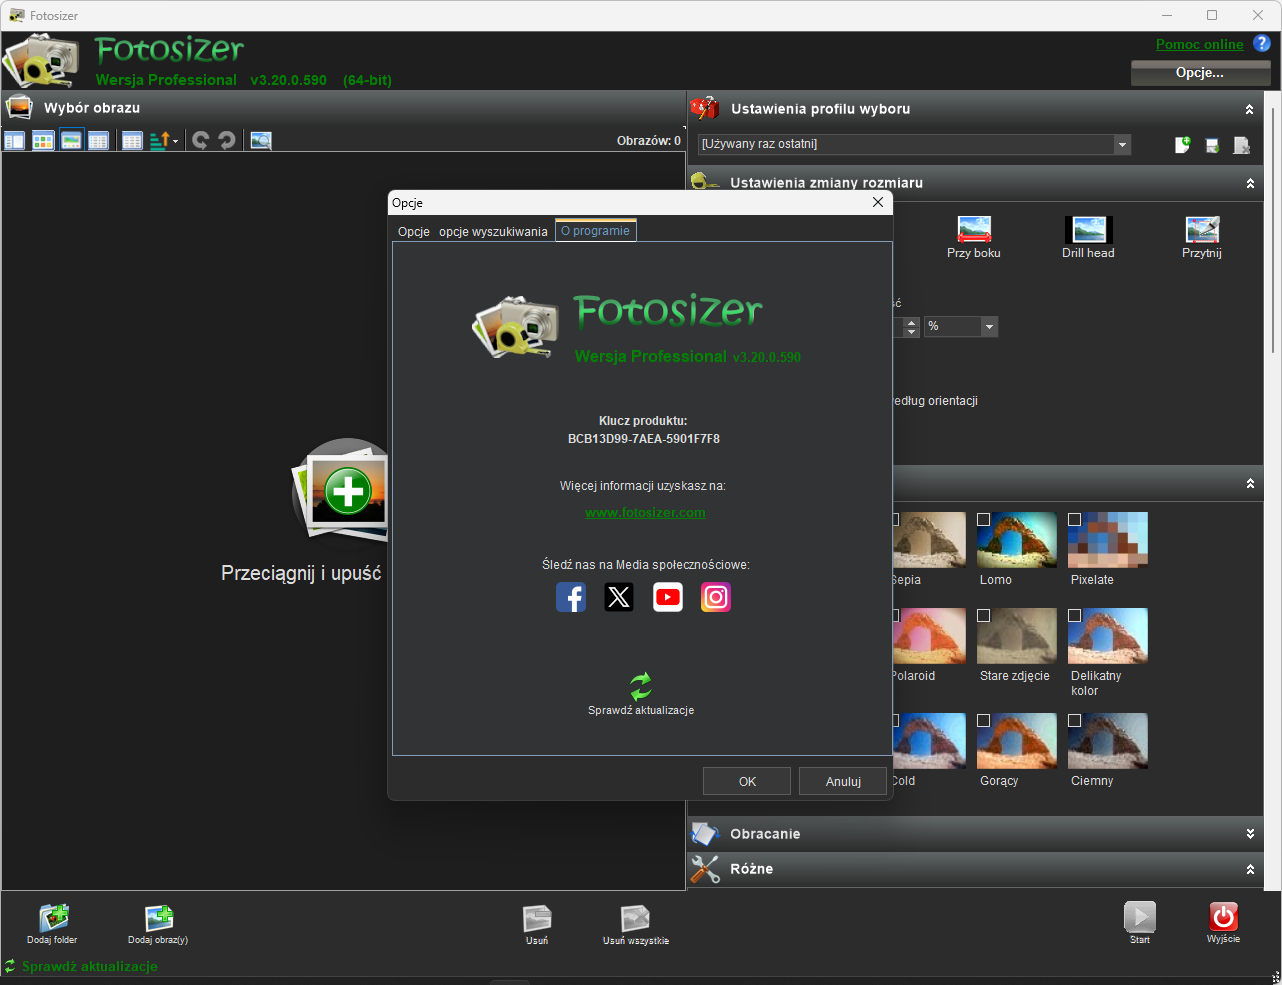This screenshot has width=1282, height=985.
Task: Expand the Obracanie section
Action: click(x=1249, y=834)
